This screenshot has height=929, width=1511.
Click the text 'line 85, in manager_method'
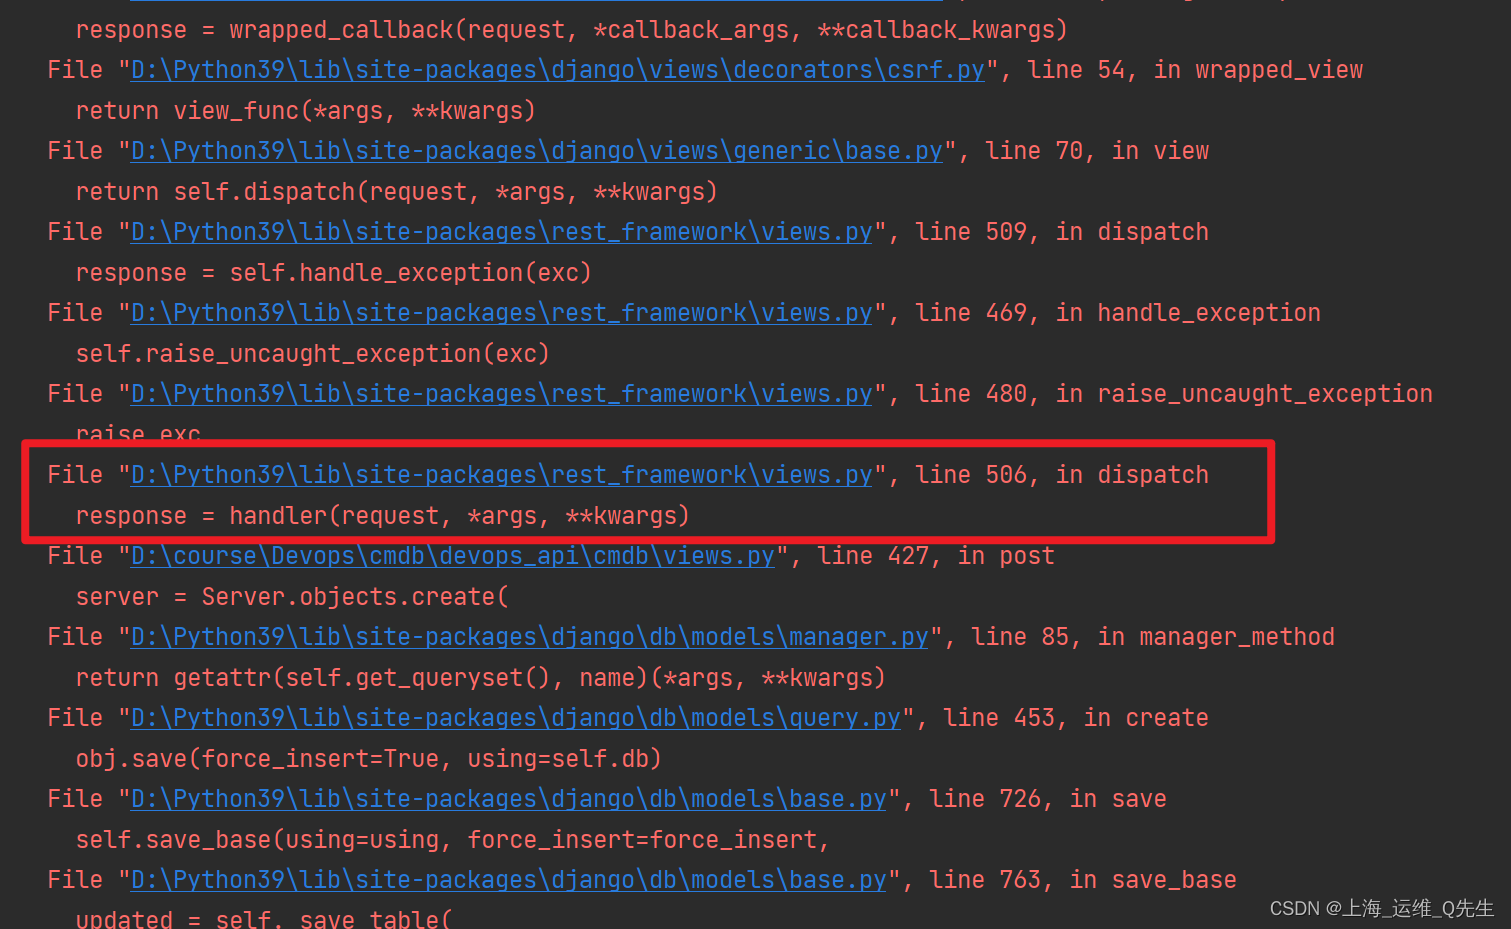point(1153,637)
